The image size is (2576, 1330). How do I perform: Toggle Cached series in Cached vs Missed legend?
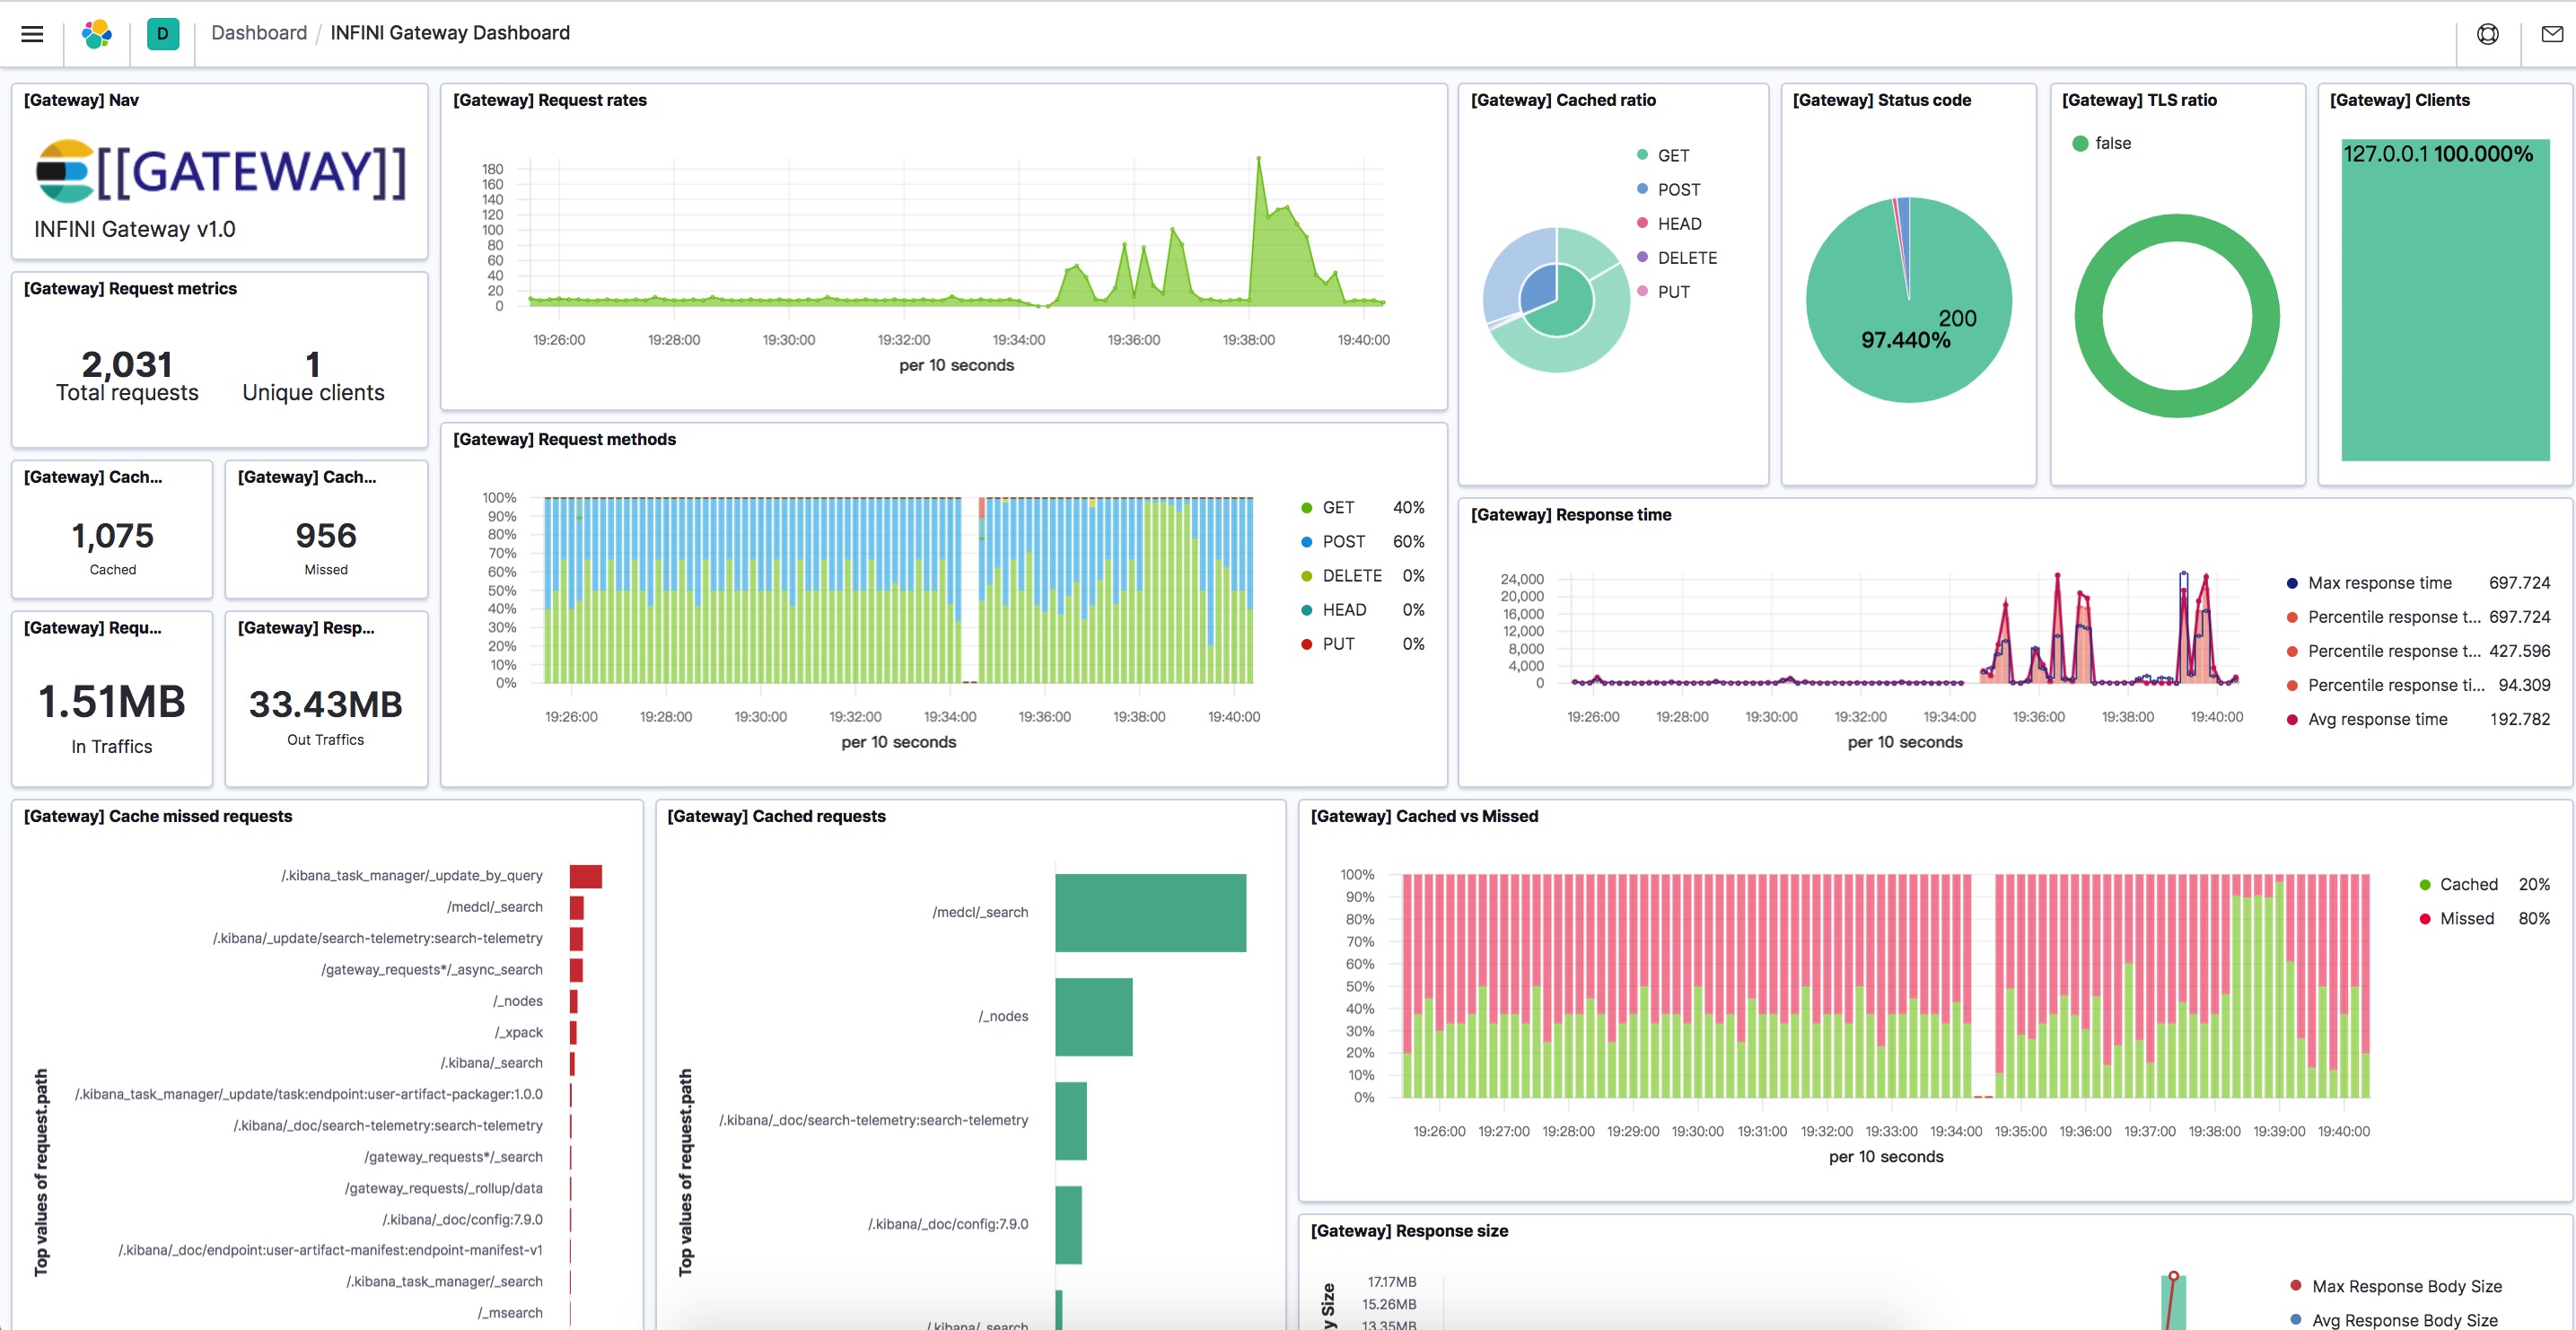pos(2458,885)
